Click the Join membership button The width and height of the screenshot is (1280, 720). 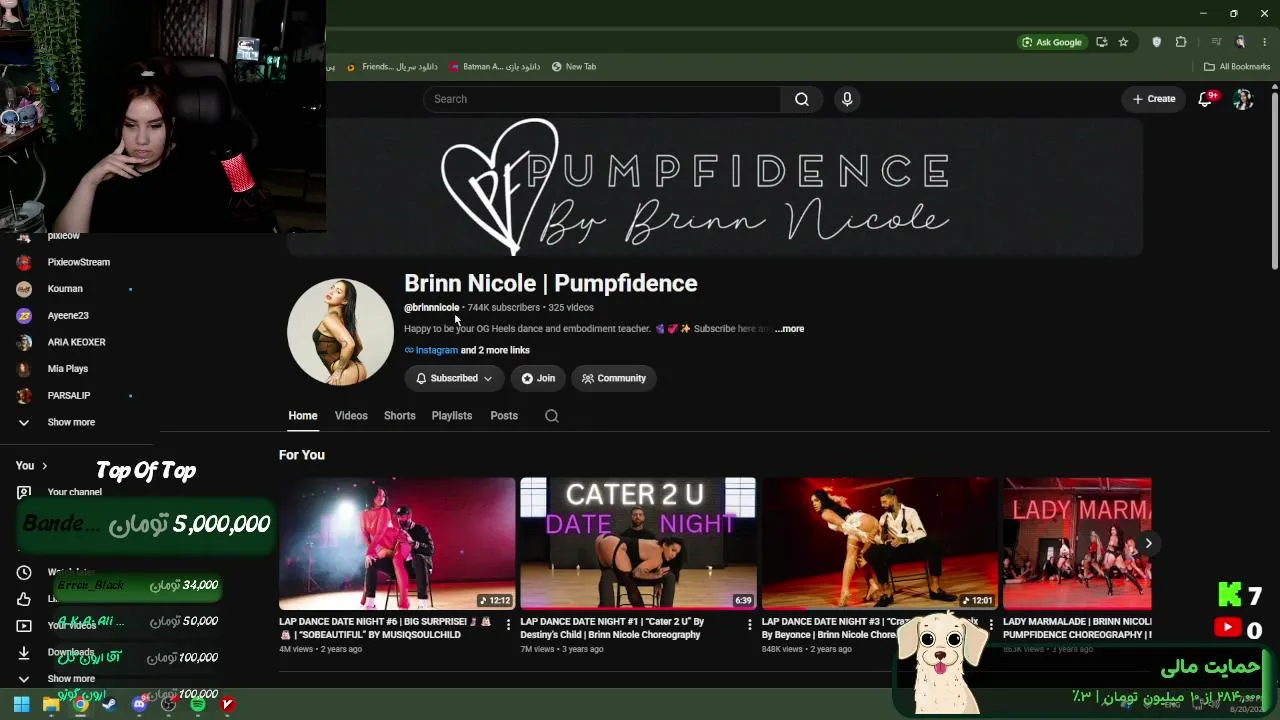[538, 378]
